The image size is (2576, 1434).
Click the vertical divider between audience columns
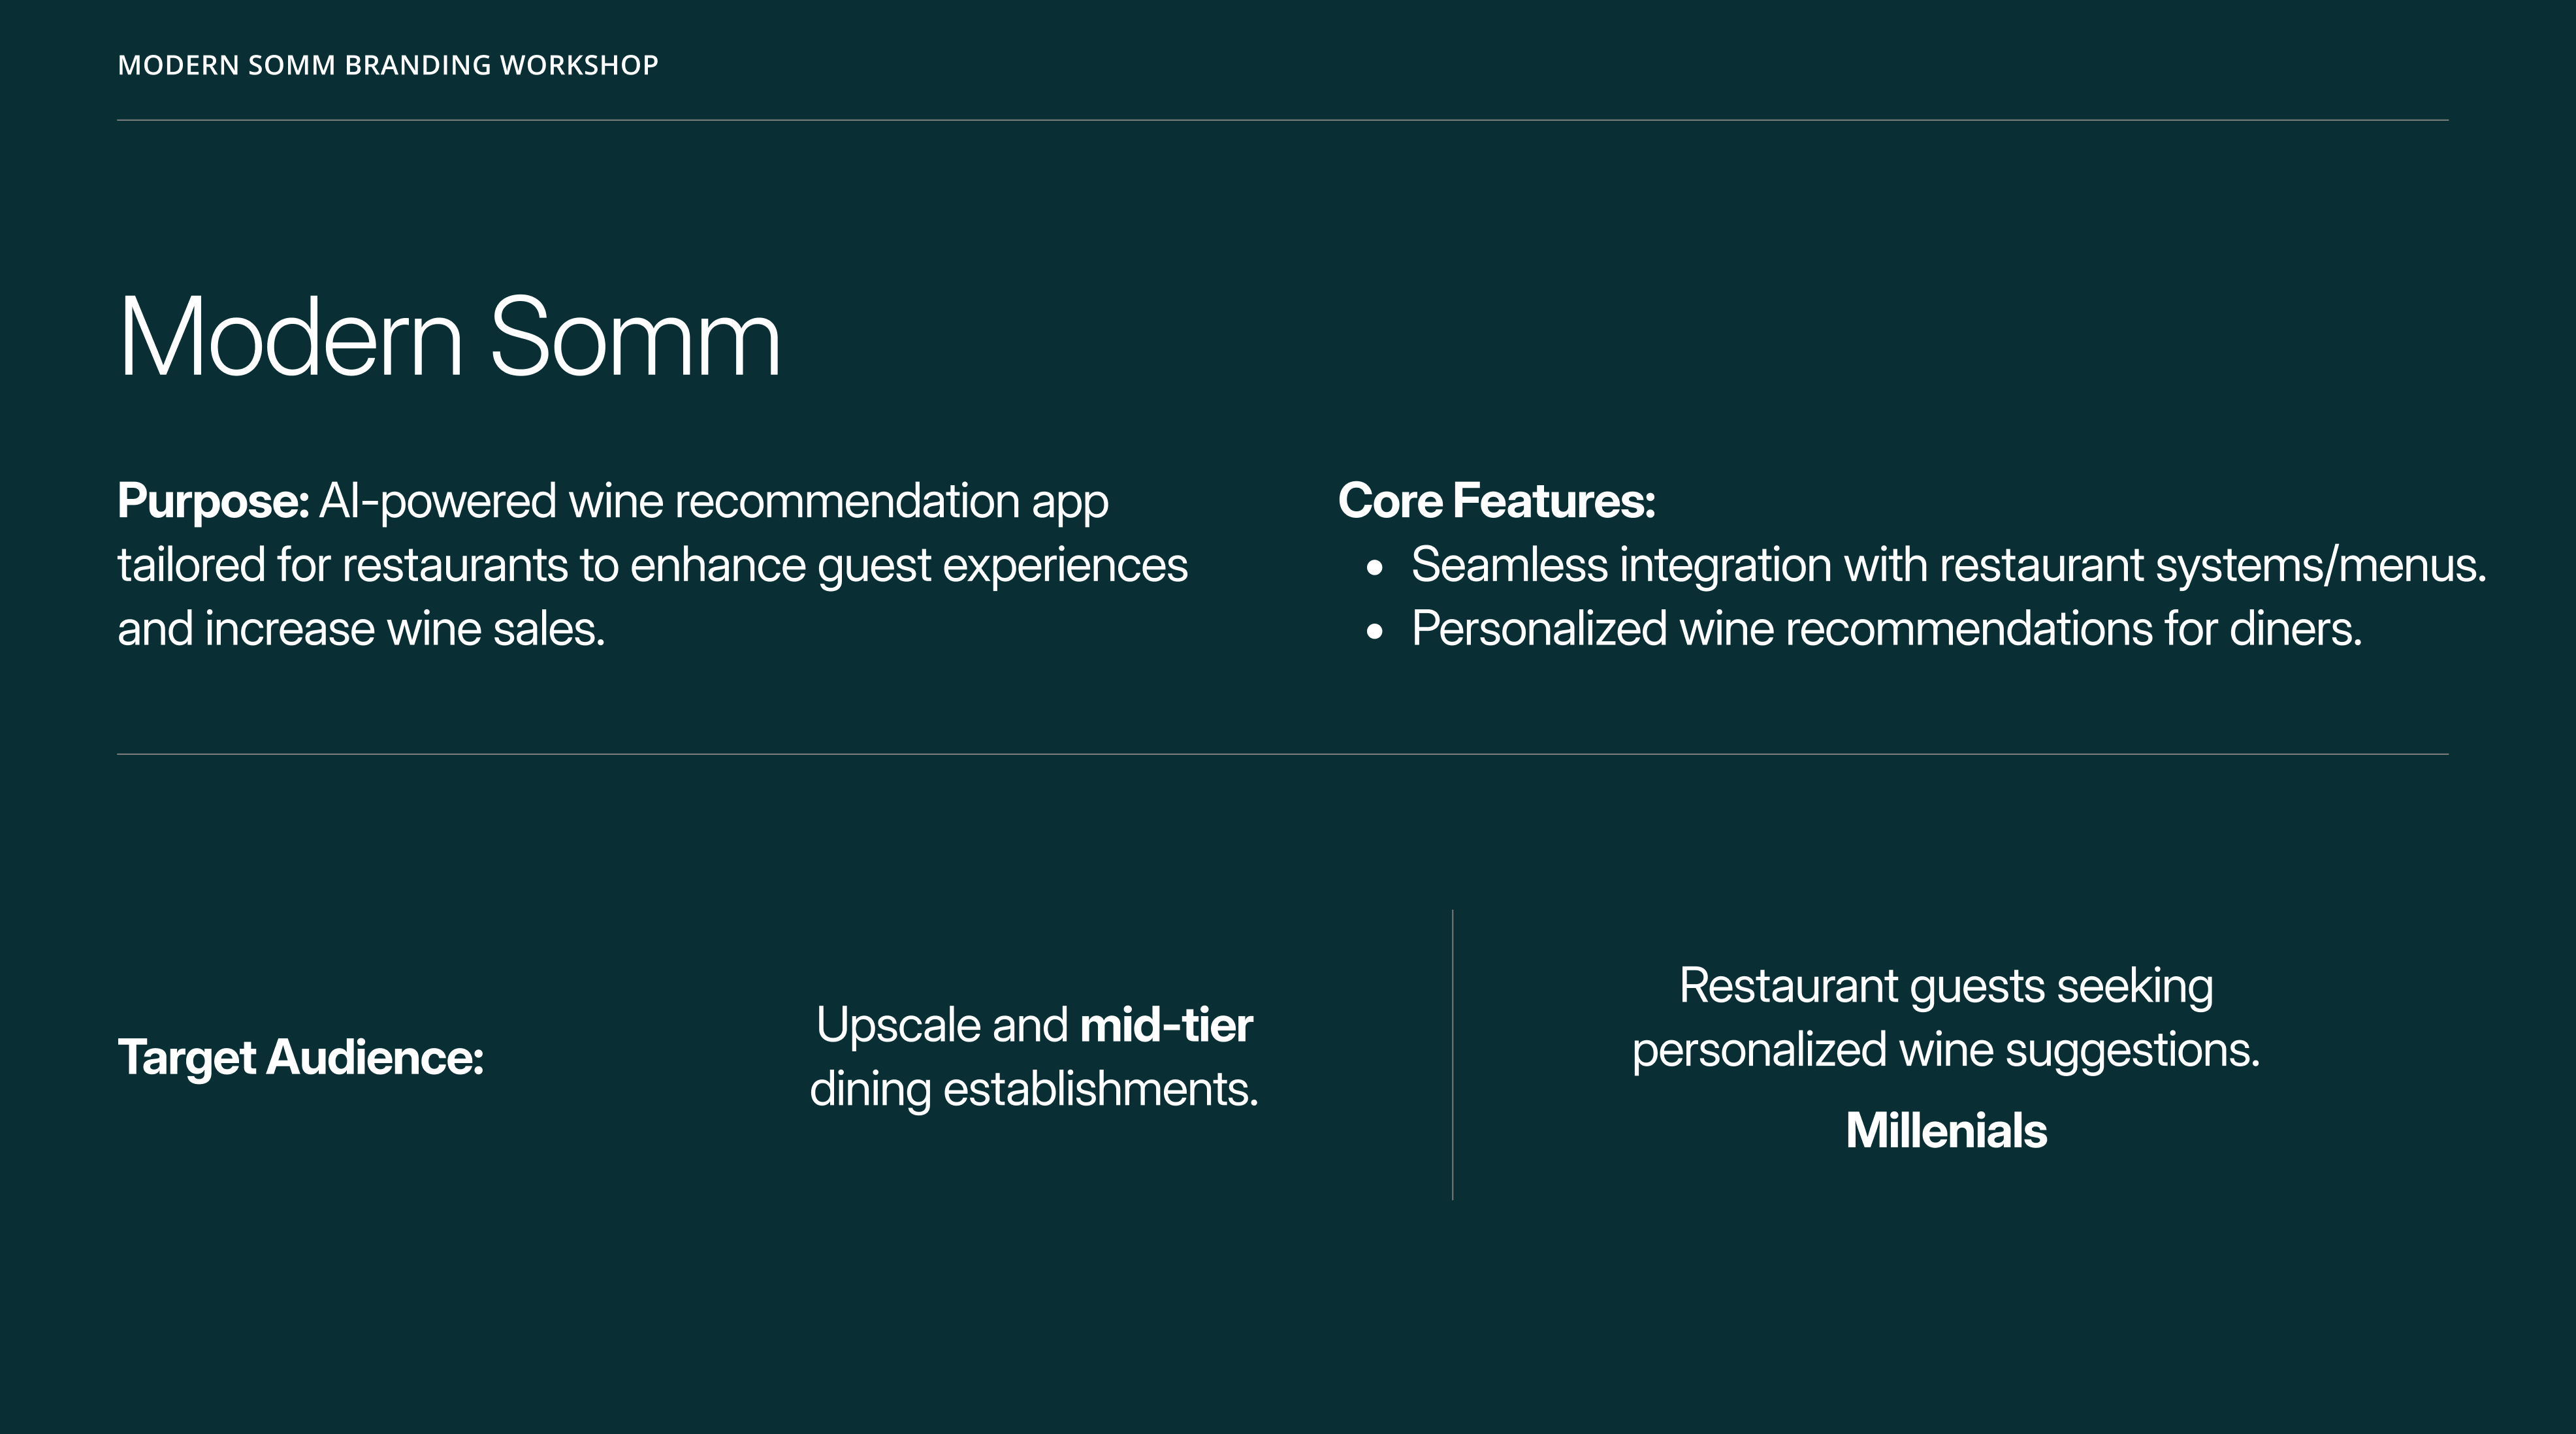1452,1054
